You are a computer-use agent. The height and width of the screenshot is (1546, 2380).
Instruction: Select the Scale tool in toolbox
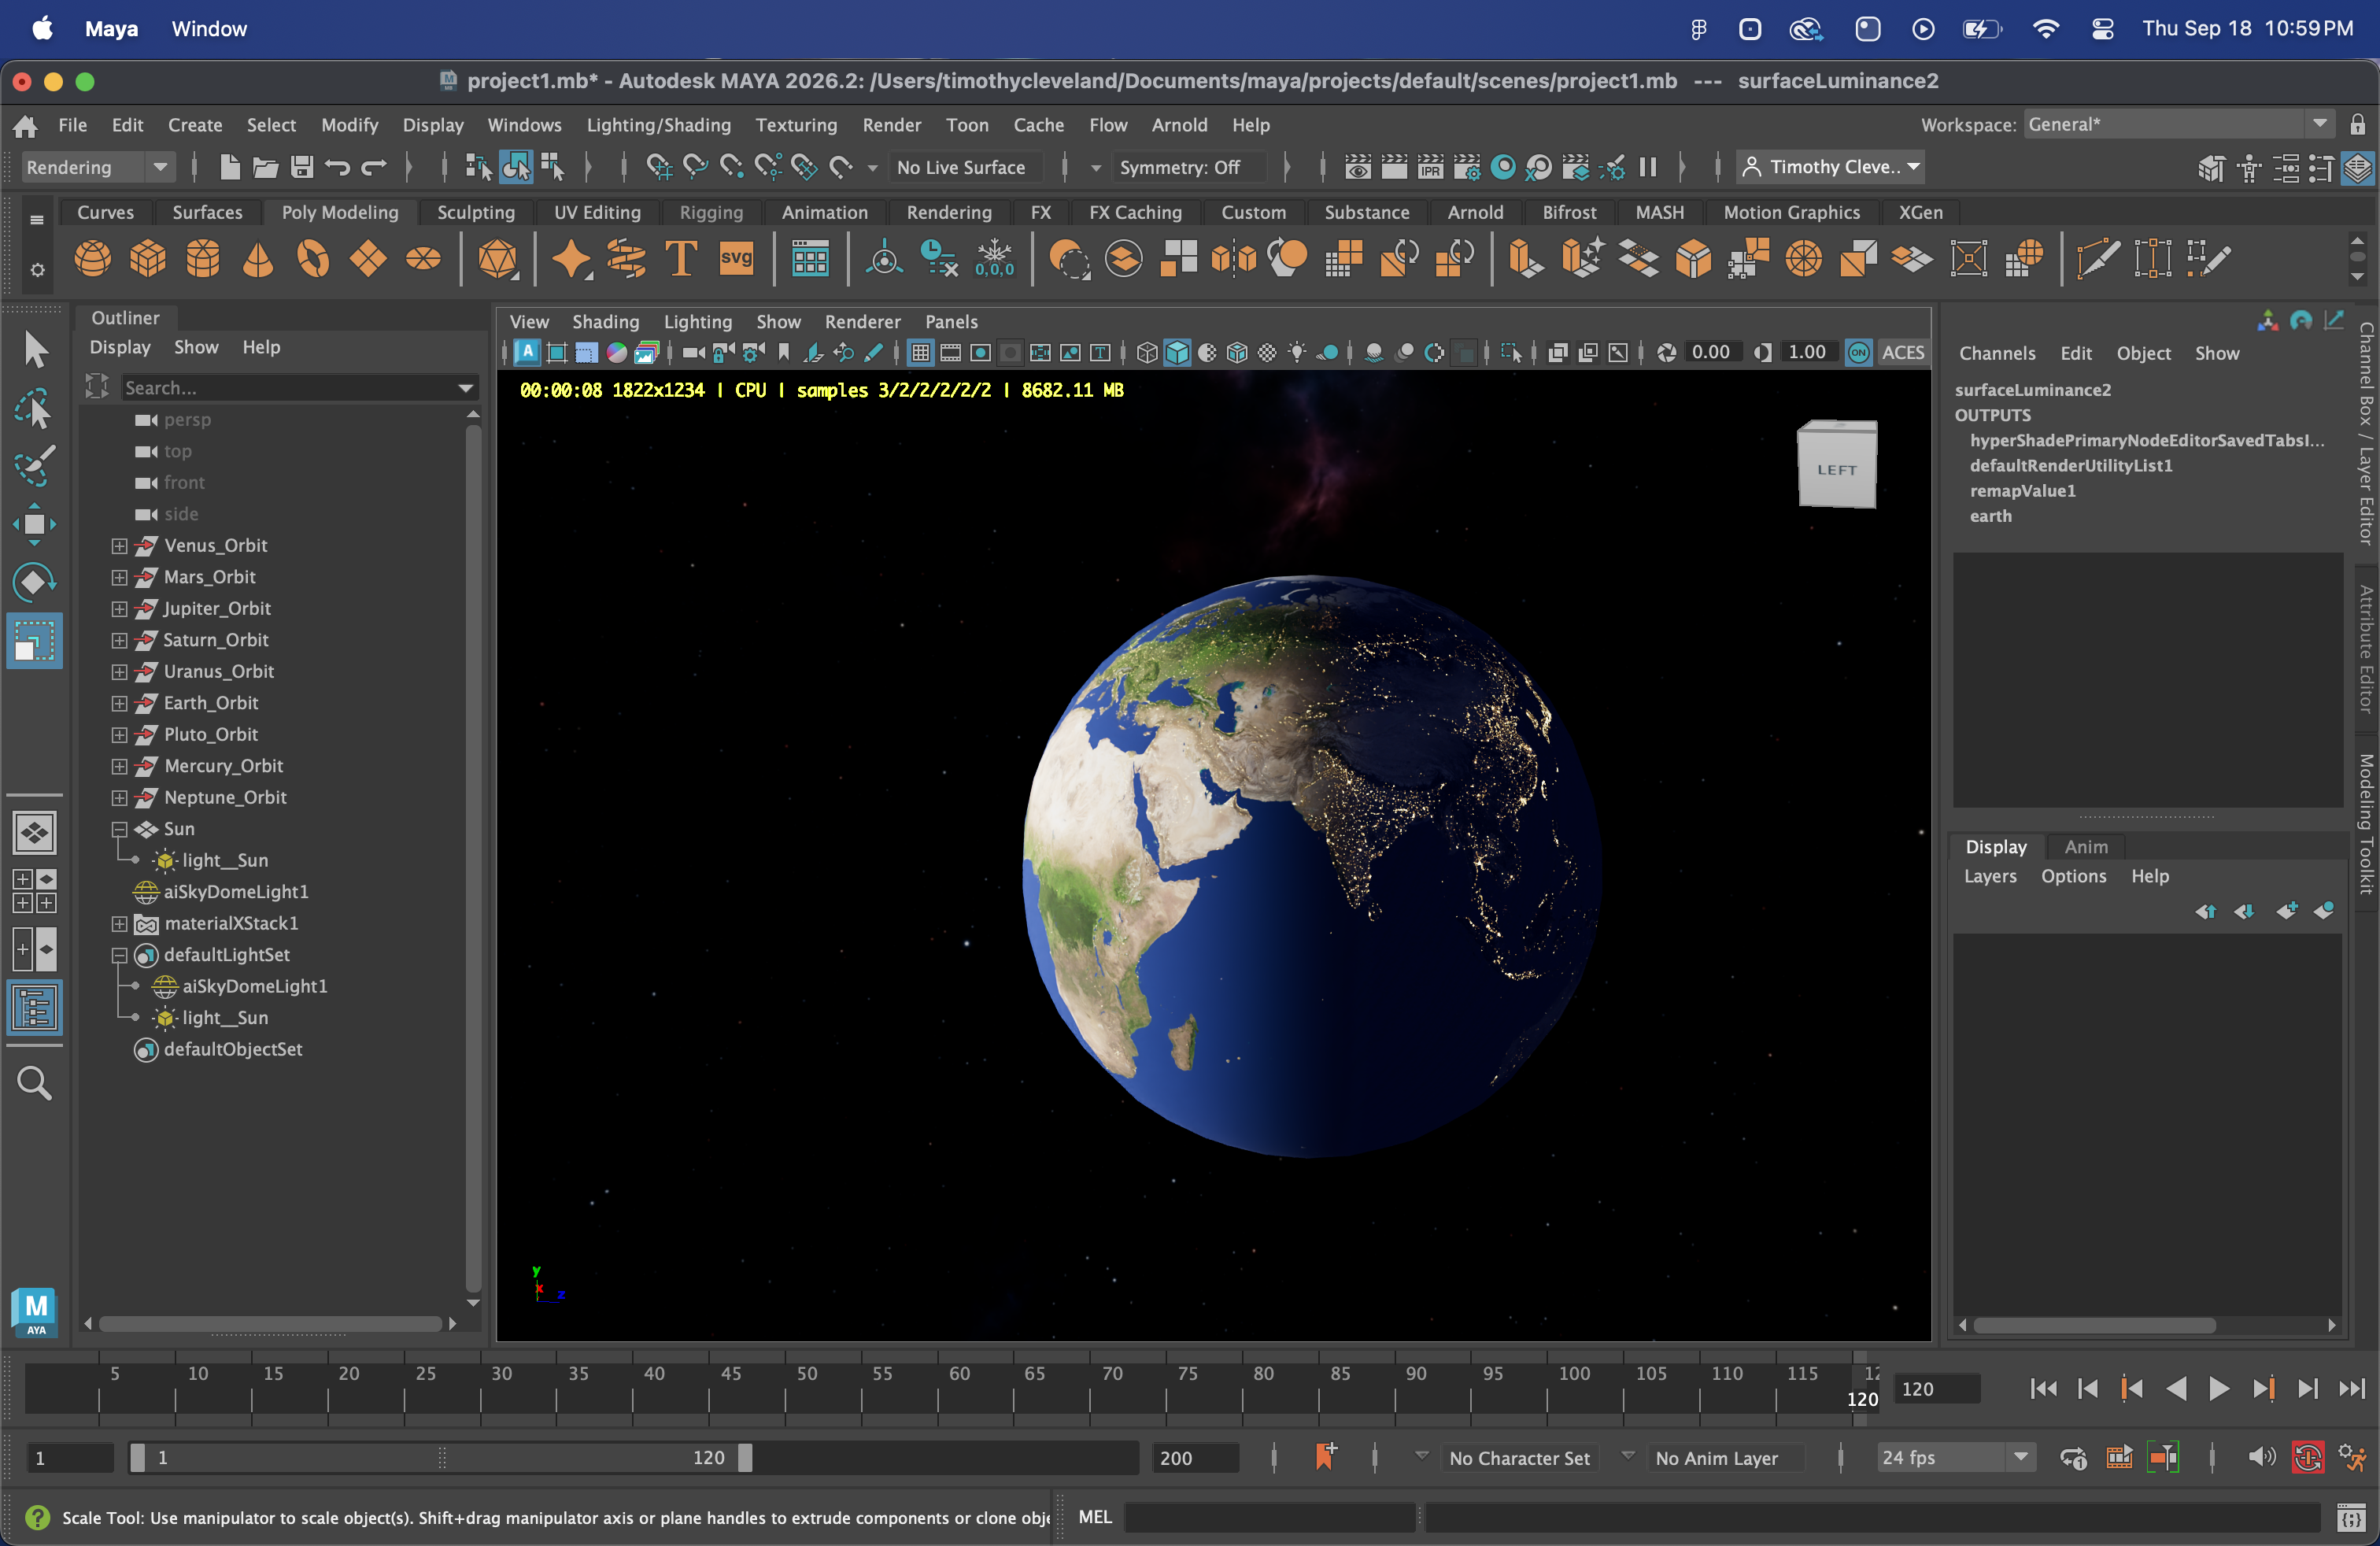pos(34,640)
